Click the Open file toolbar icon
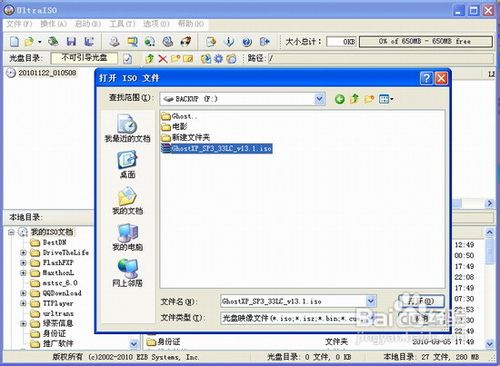 [x=29, y=42]
